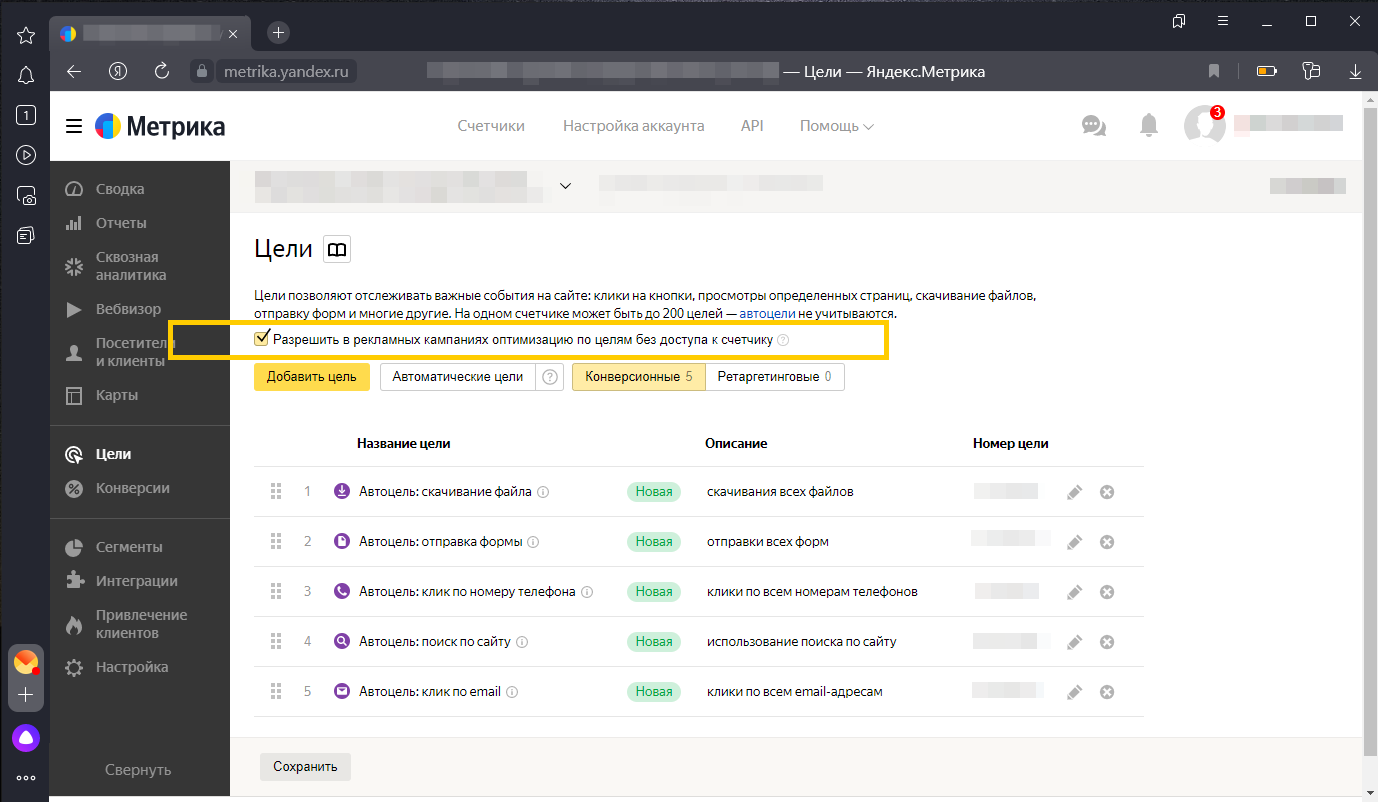1378x802 pixels.
Task: Click the browser downloads arrow icon
Action: [1355, 71]
